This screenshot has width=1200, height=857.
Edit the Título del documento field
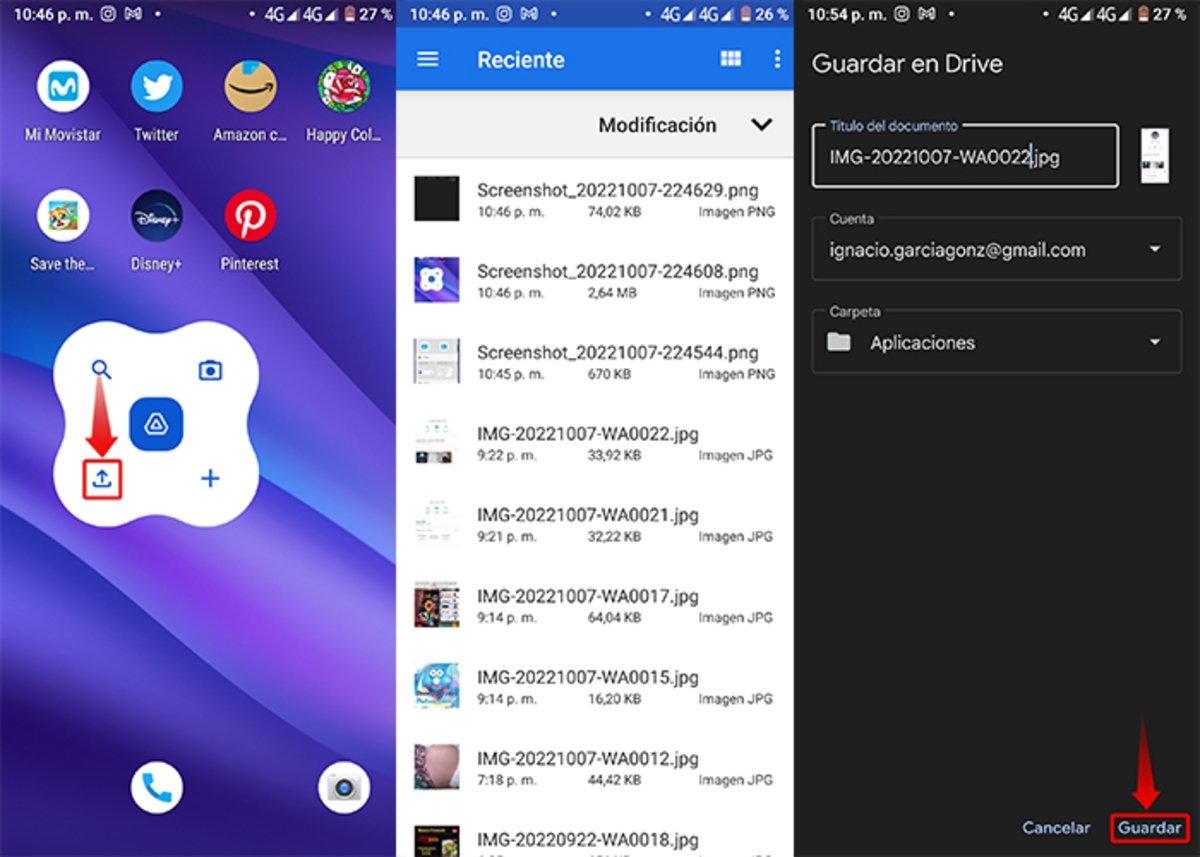[965, 156]
